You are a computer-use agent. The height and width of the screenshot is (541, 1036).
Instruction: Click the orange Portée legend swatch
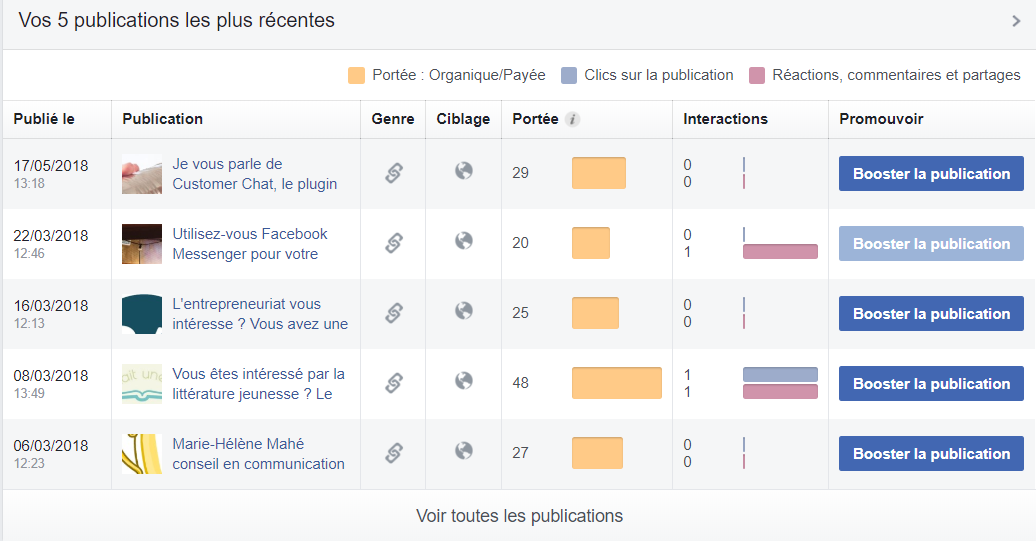(x=356, y=75)
